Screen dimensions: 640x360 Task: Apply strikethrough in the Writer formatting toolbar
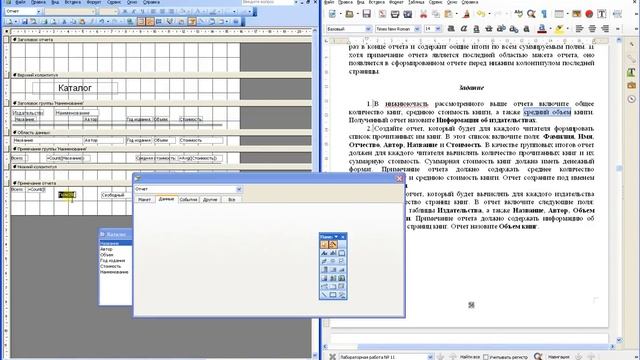coord(488,29)
